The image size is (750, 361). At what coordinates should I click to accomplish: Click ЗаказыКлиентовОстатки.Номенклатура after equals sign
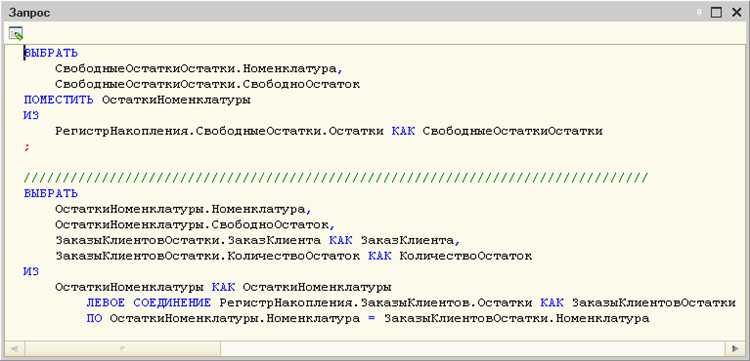[x=517, y=318]
